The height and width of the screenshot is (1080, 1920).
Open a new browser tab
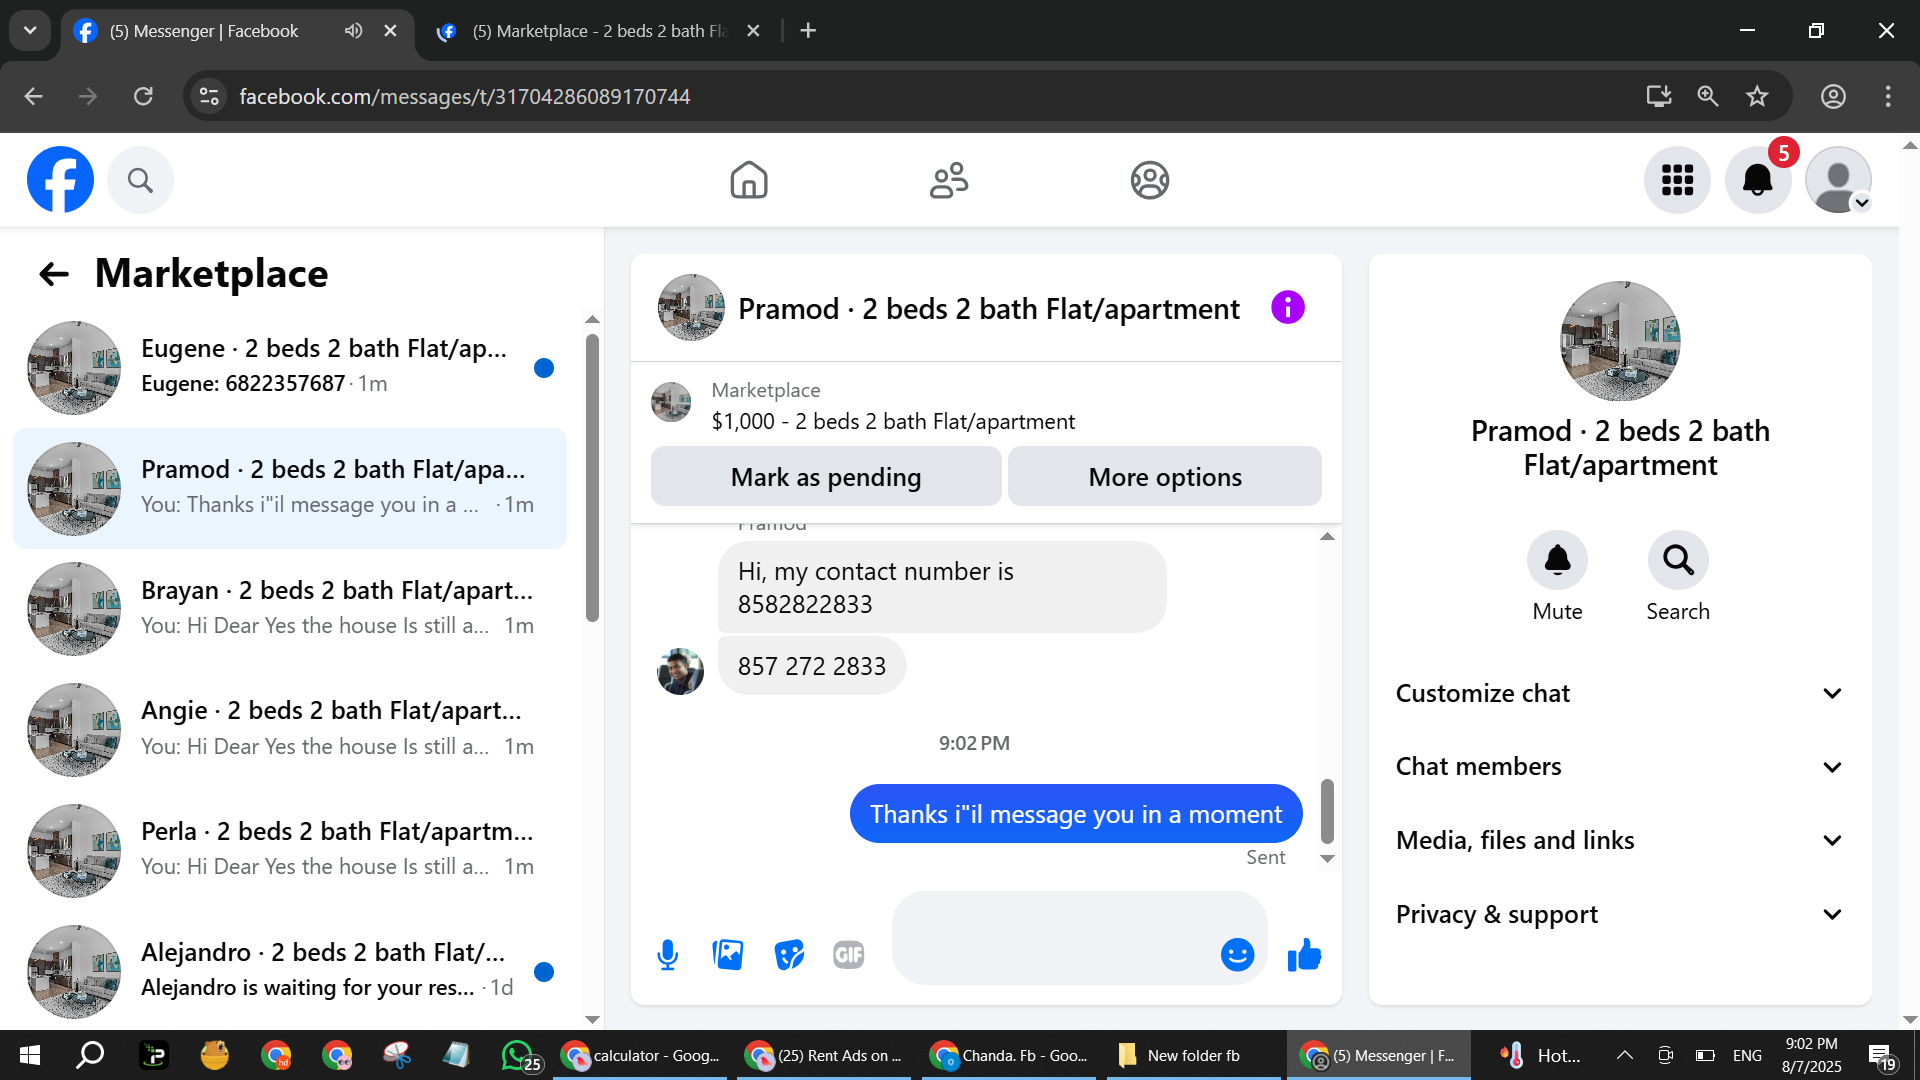808,31
